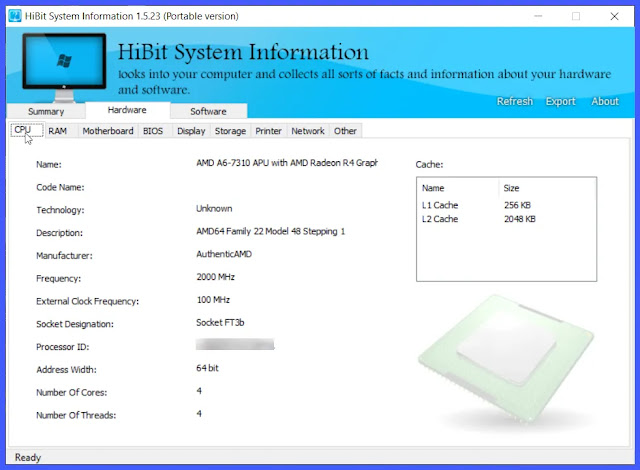
Task: Open the Motherboard sub-tab
Action: coord(108,131)
